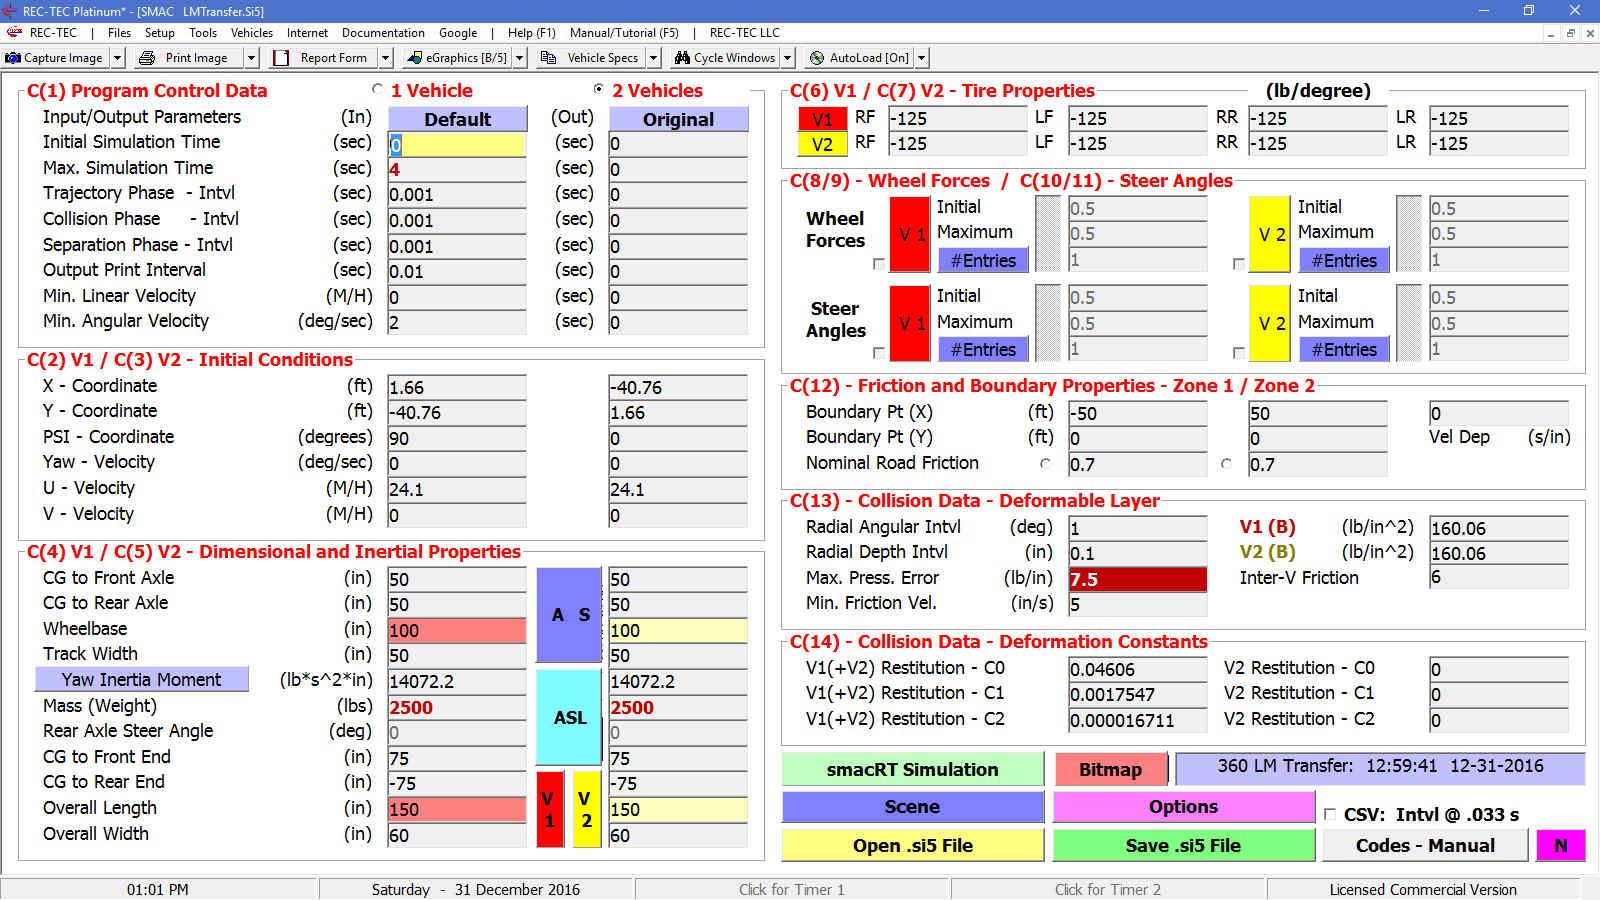The height and width of the screenshot is (900, 1600).
Task: Click the Click for Timer 2 panel
Action: click(1108, 889)
